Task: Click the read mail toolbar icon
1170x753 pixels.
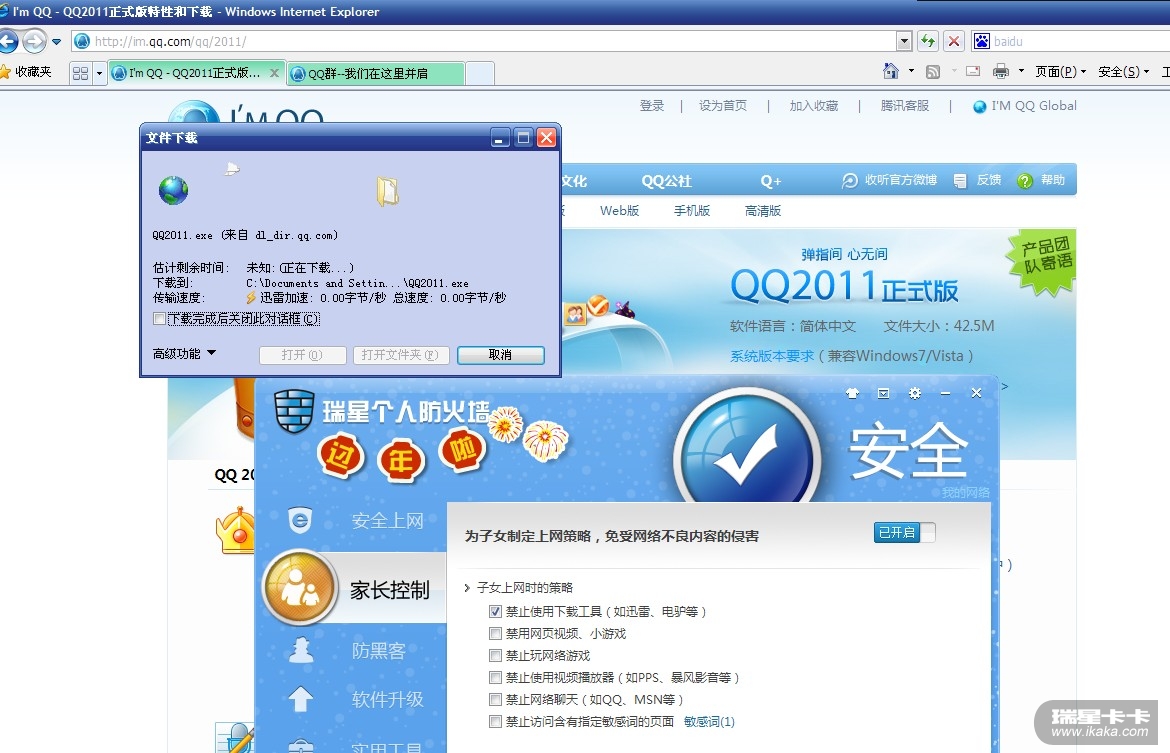Action: tap(973, 72)
